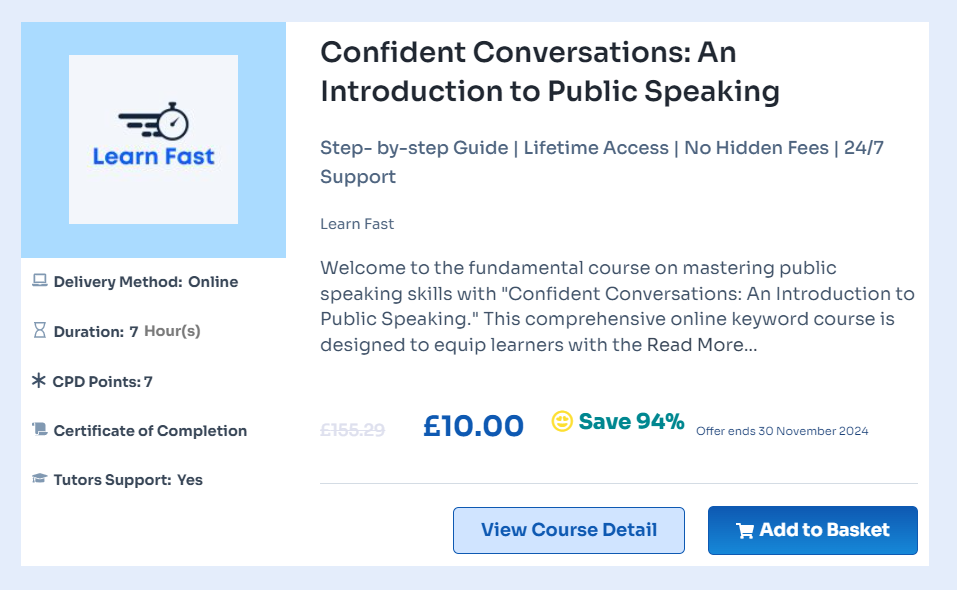Viewport: 957px width, 590px height.
Task: Click the Offer ends 30 November 2024 text
Action: point(782,431)
